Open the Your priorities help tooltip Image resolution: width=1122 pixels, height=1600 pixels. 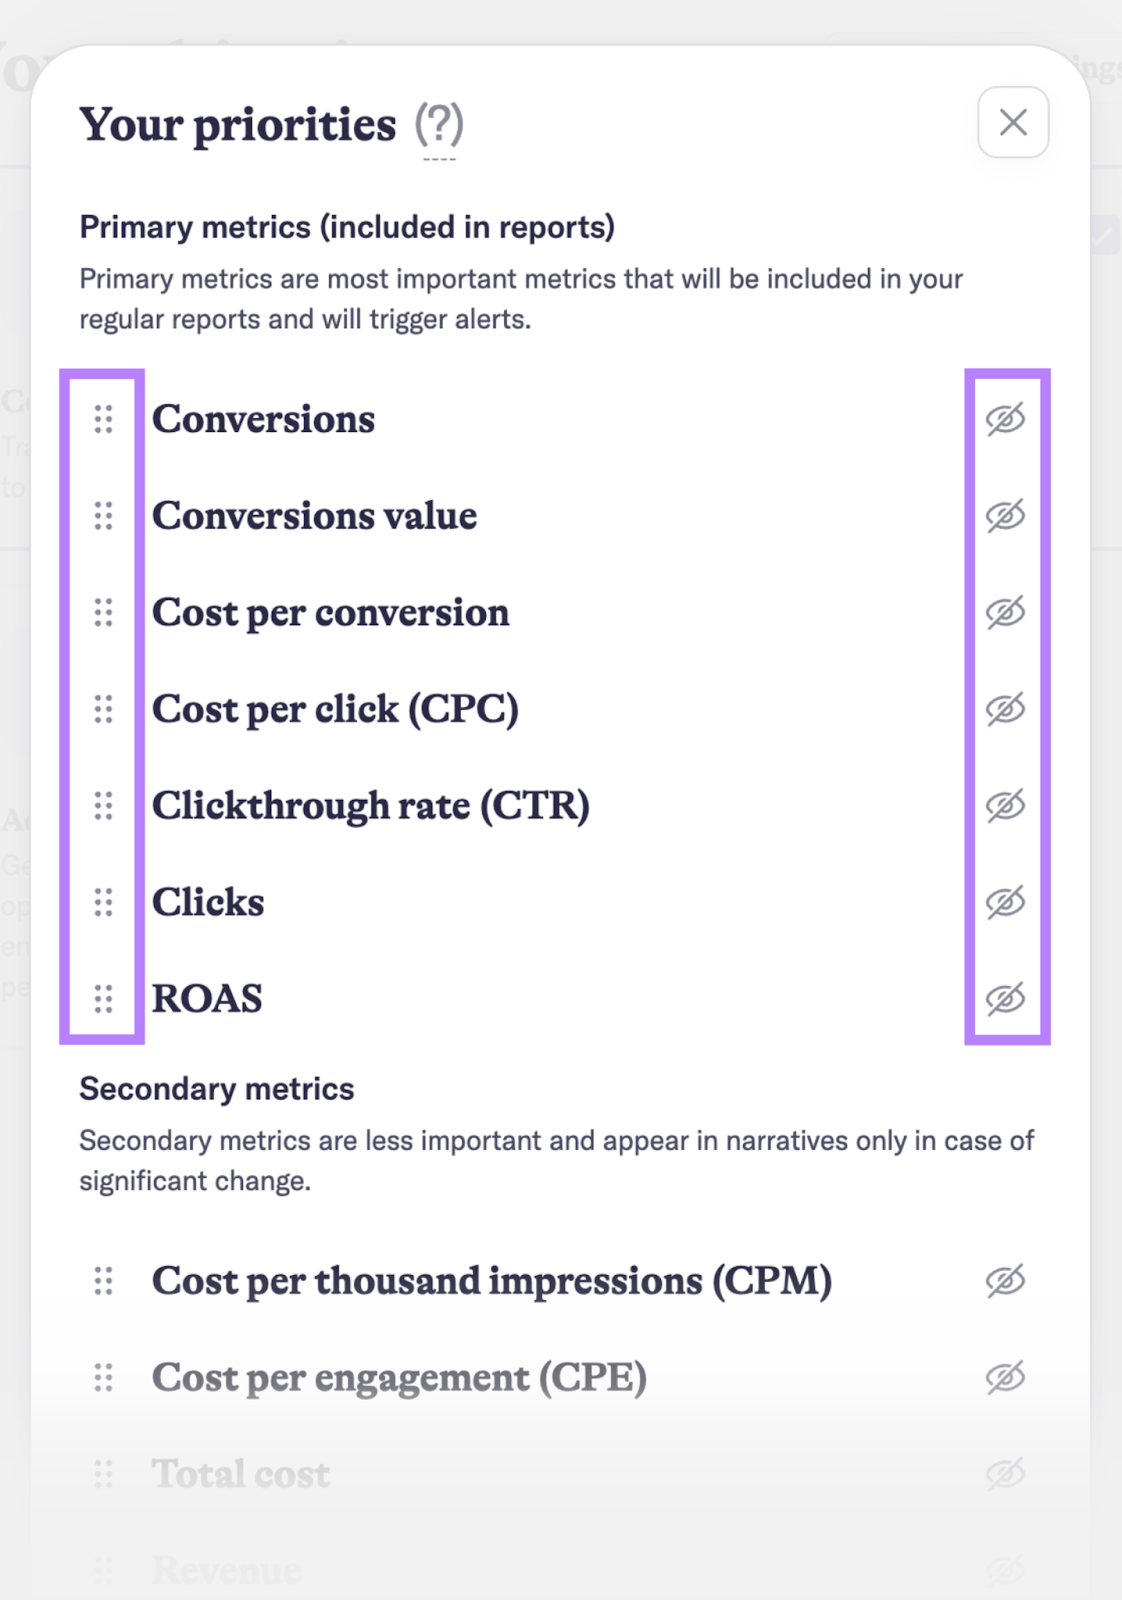(439, 125)
